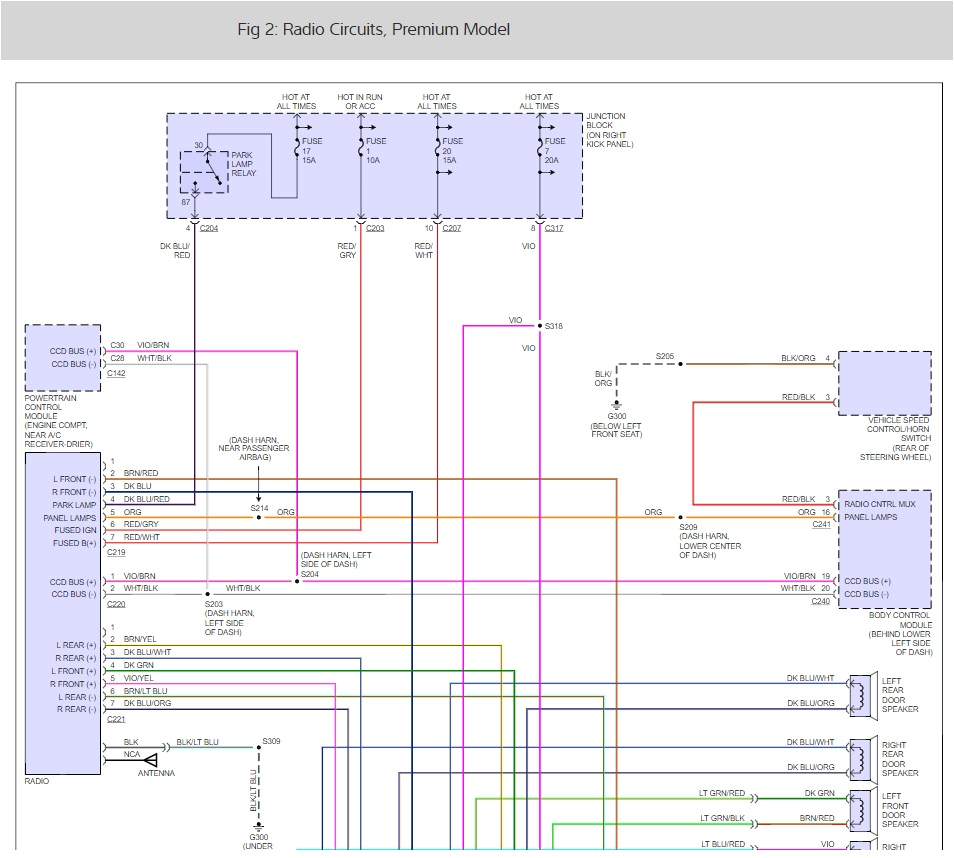Click the Park Lamp Relay symbol
The width and height of the screenshot is (954, 858).
[x=203, y=171]
